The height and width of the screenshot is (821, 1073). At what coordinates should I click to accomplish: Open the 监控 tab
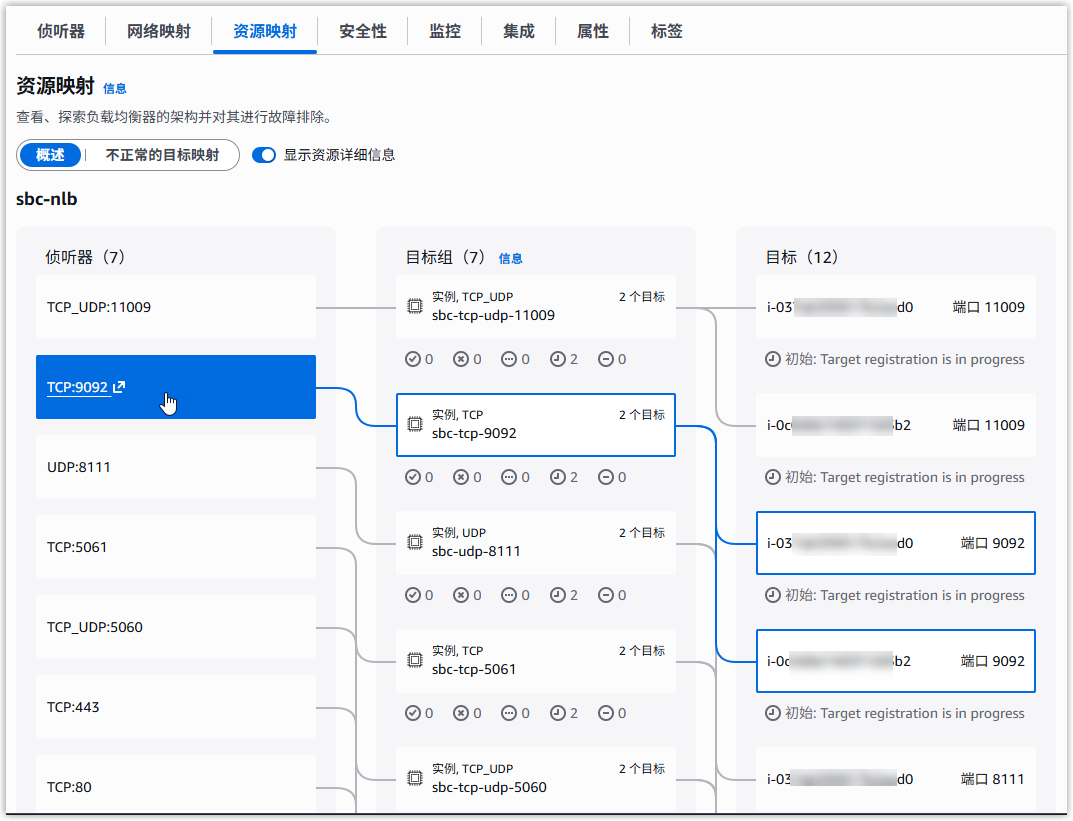pyautogui.click(x=444, y=31)
